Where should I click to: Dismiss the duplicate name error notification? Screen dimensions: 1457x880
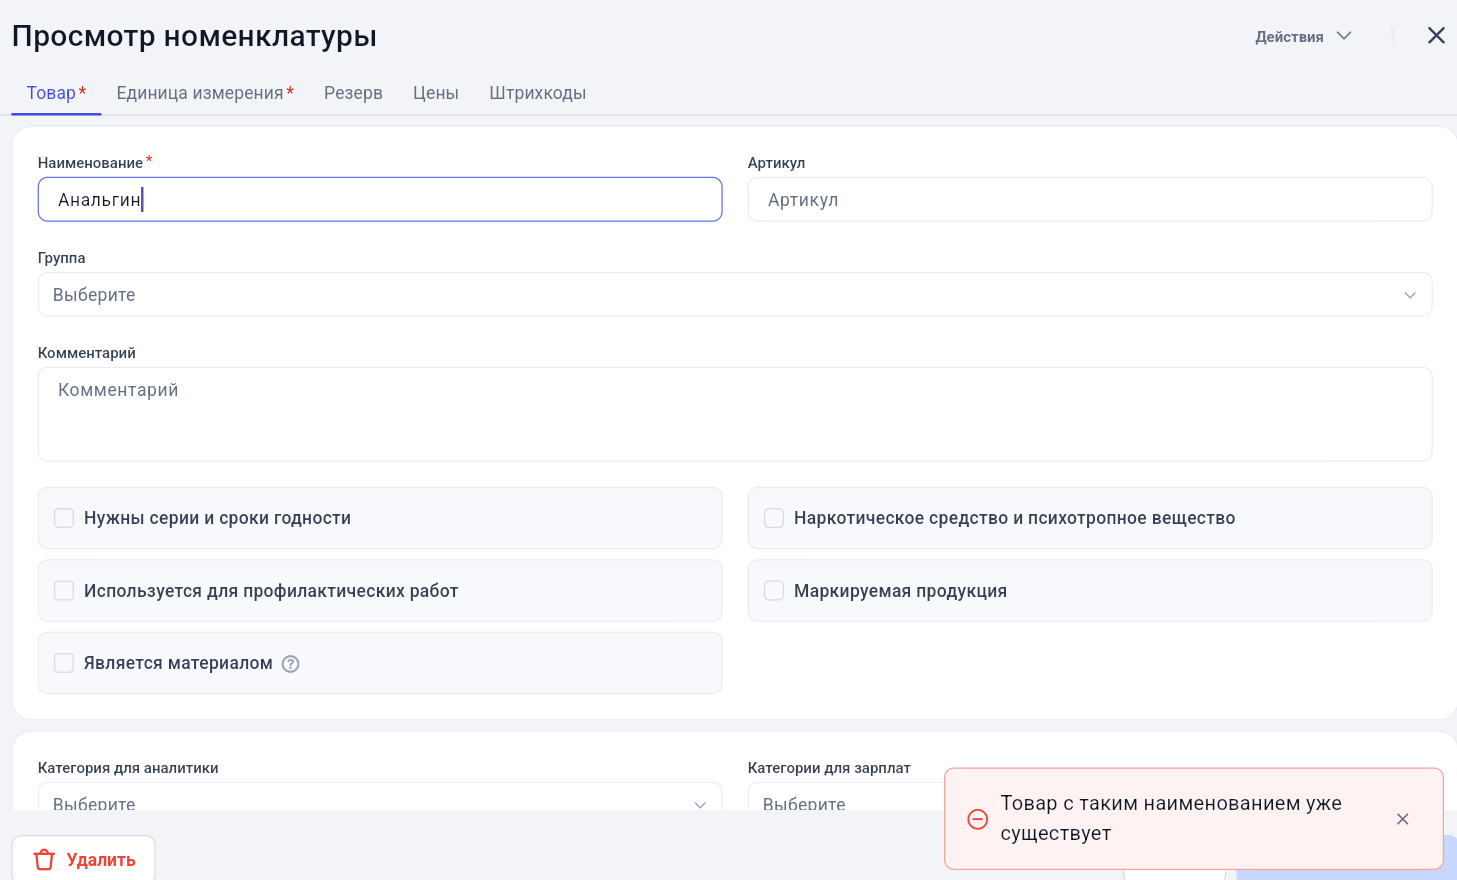click(1403, 819)
